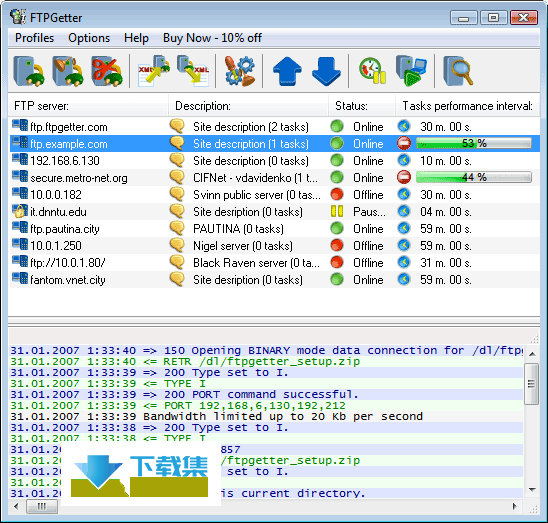Click the clock pause scheduler icon
Image resolution: width=548 pixels, height=523 pixels.
coord(373,71)
